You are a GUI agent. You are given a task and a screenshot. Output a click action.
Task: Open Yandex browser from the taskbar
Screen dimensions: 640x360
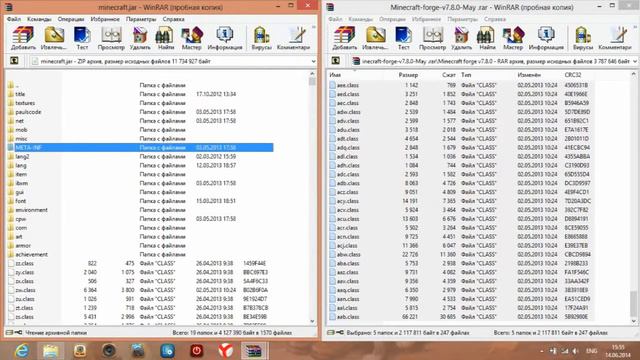click(x=225, y=351)
